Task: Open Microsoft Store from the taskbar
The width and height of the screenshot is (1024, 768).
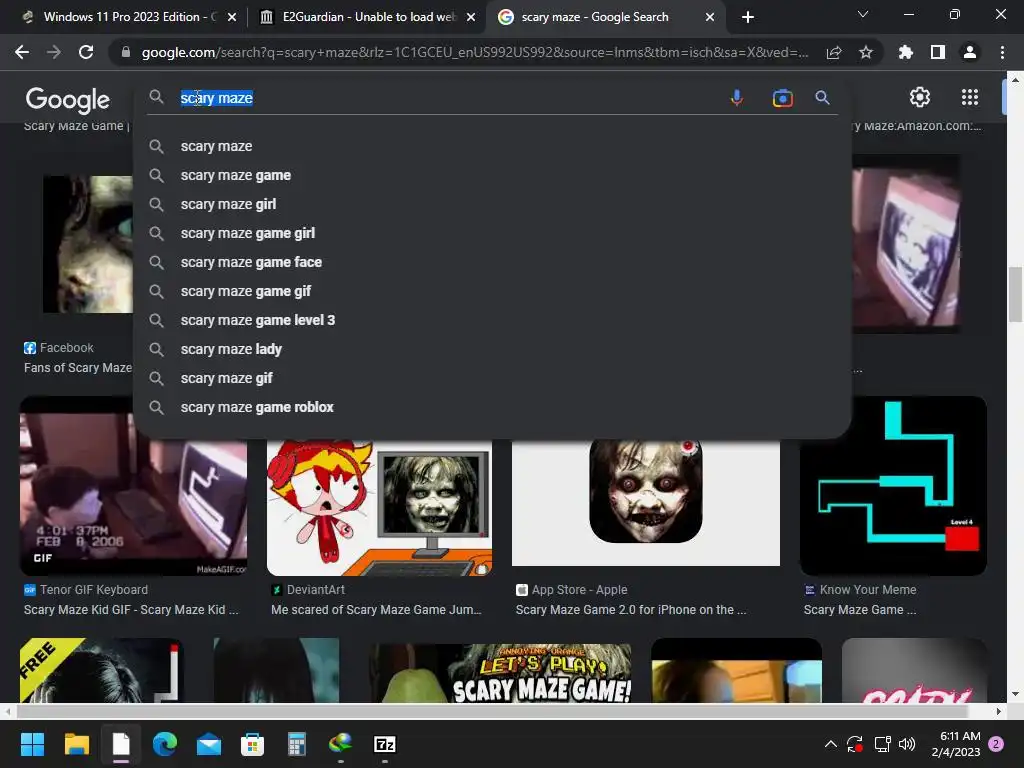Action: 252,744
